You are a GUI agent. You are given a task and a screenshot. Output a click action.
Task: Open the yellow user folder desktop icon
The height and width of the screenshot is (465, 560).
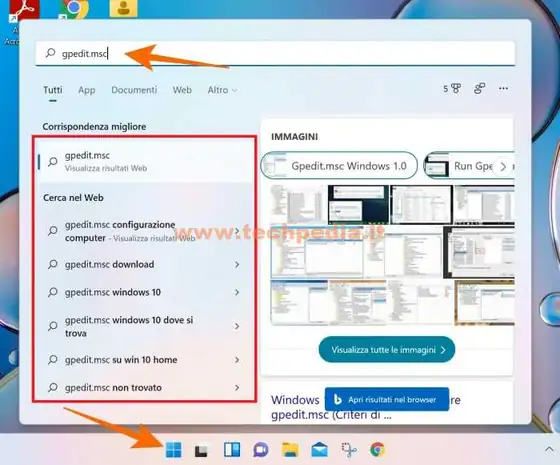tap(123, 8)
